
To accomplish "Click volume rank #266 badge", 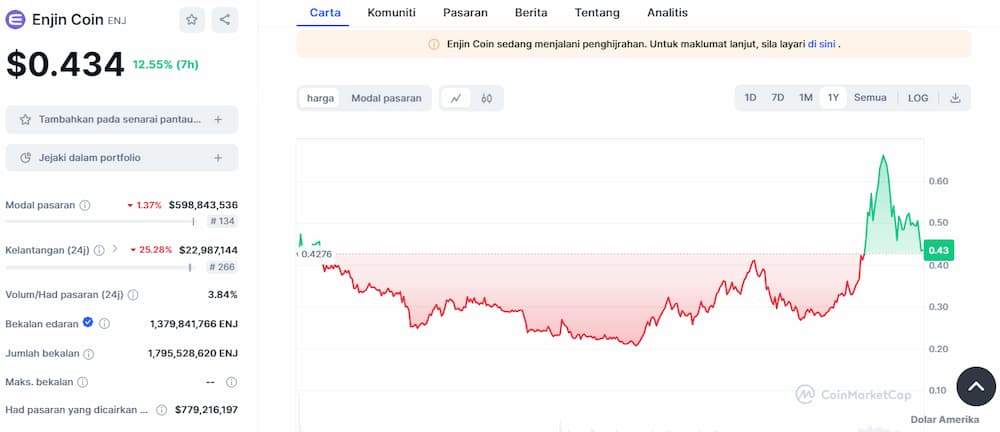I will [x=222, y=267].
